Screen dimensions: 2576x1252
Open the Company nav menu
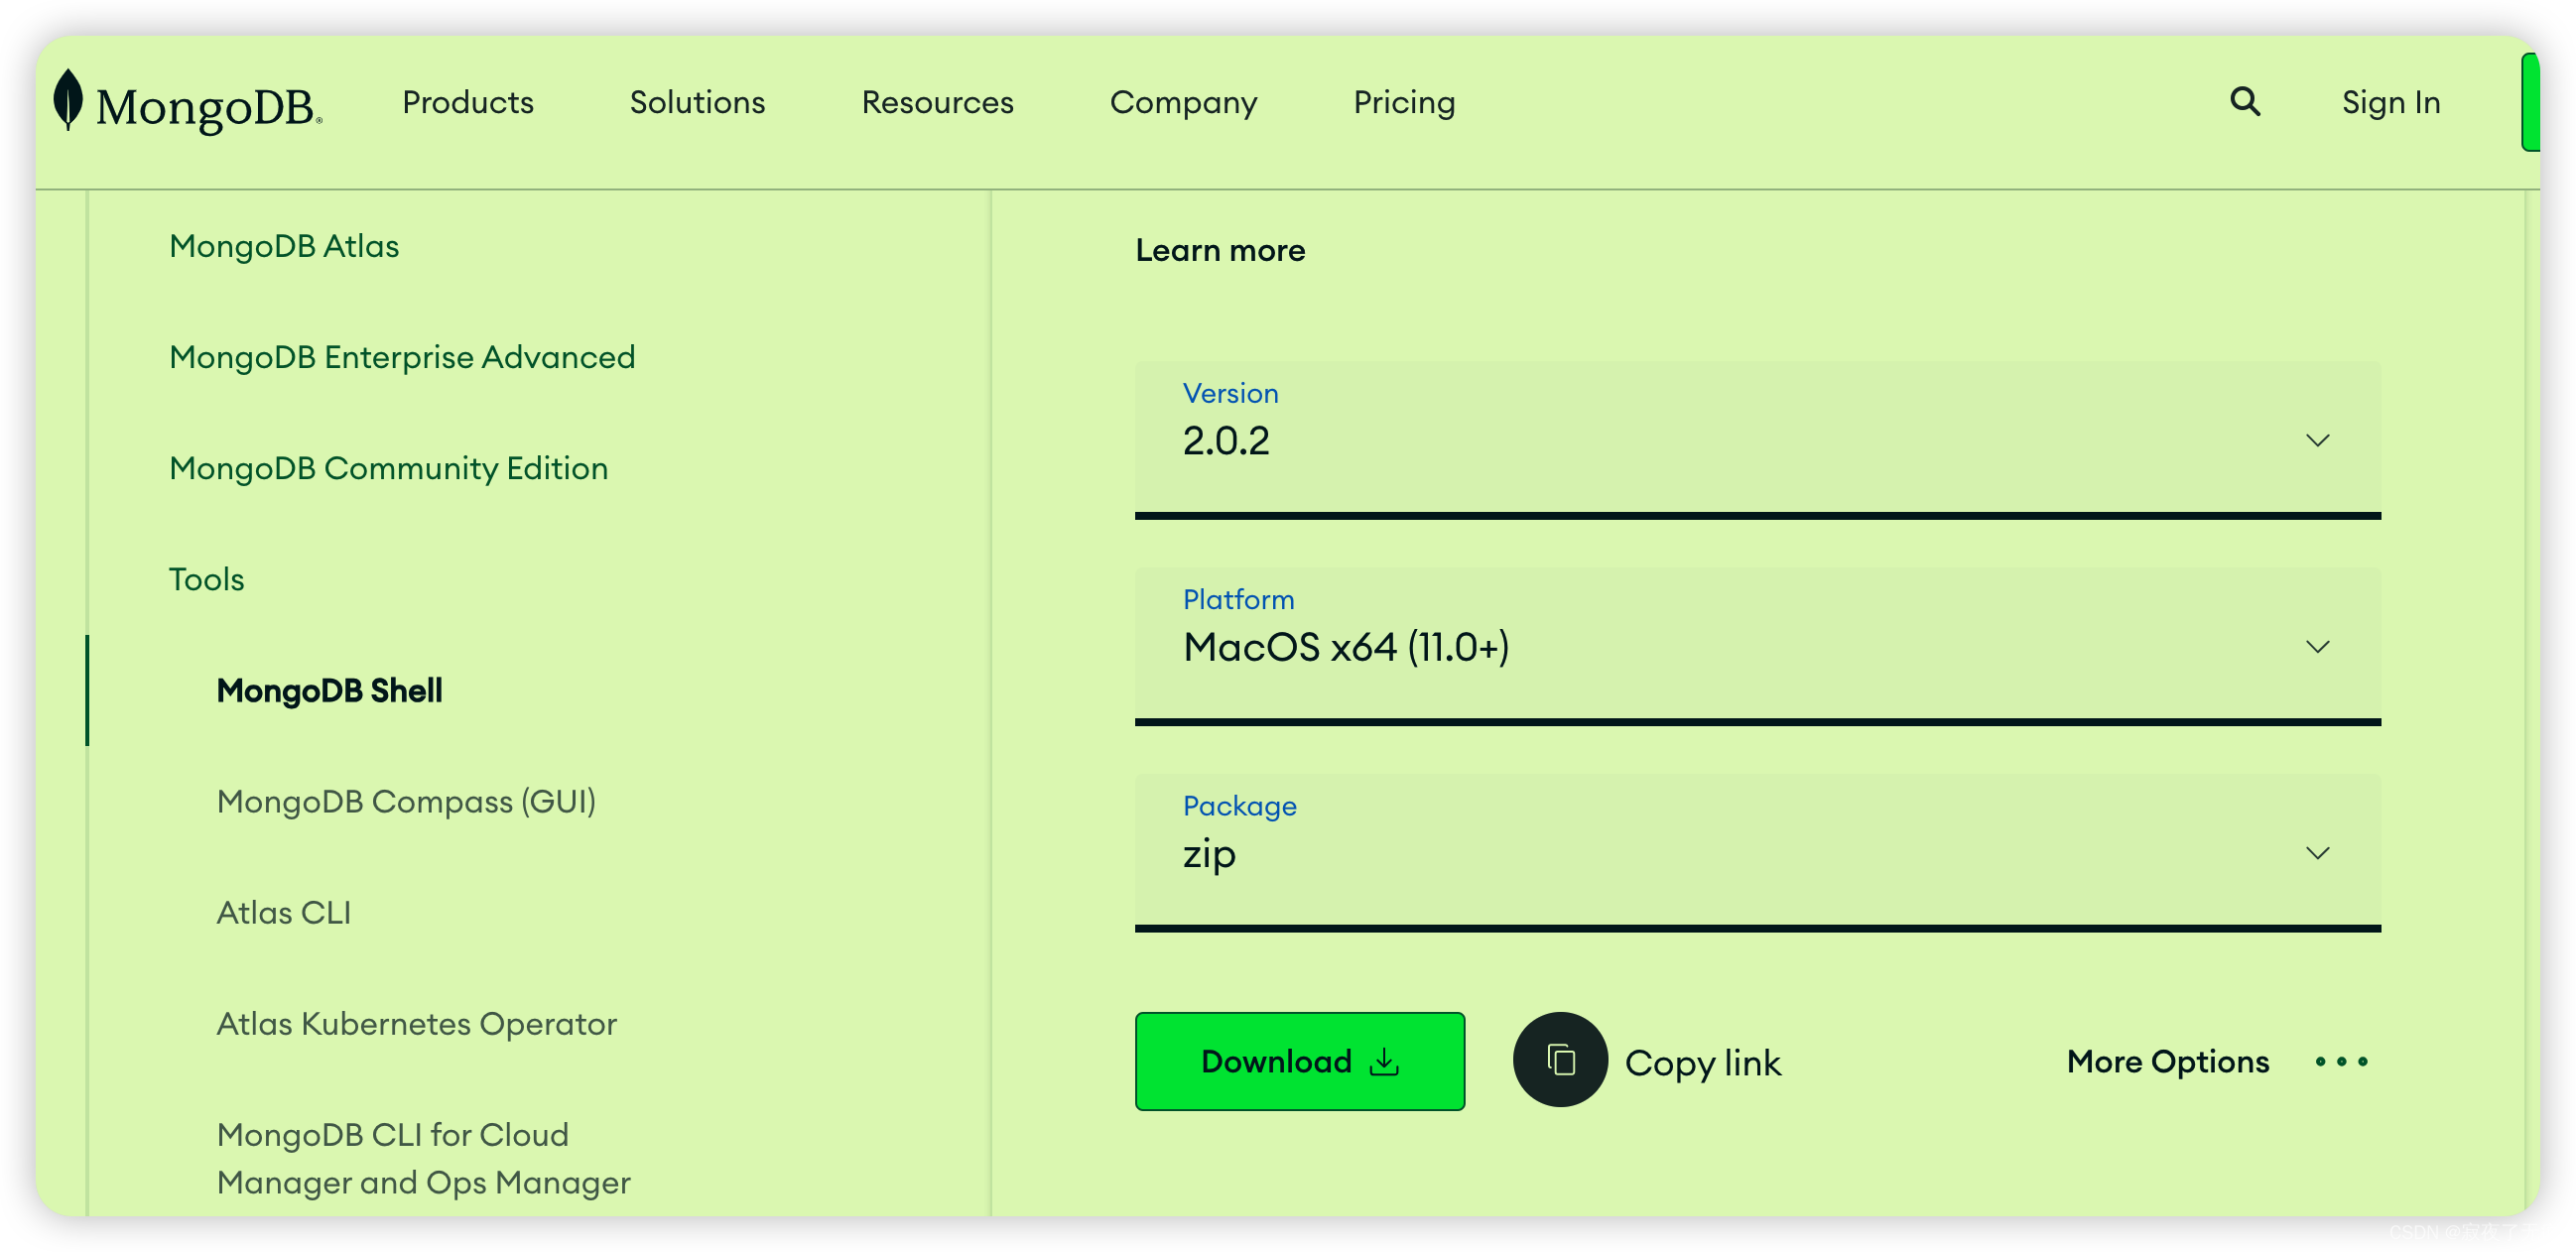pos(1183,102)
